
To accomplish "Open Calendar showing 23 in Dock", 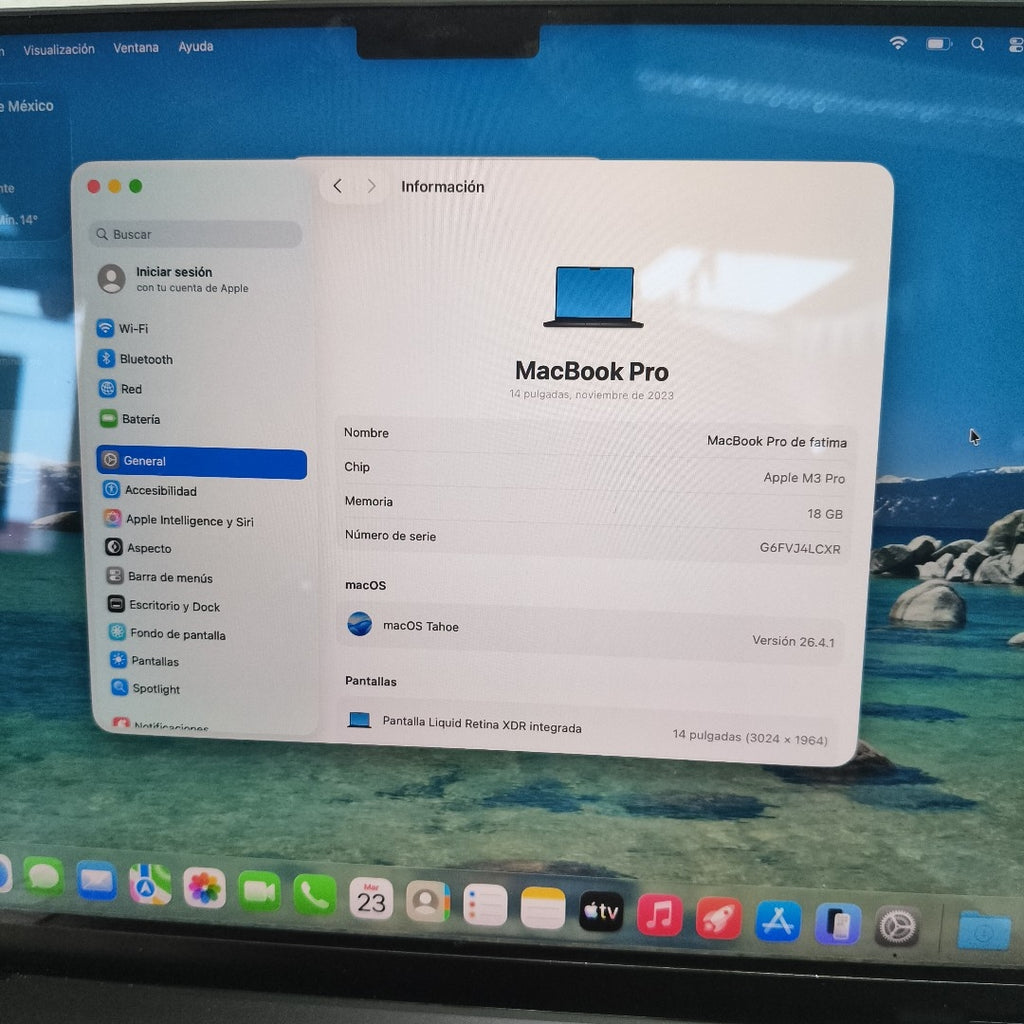I will click(x=371, y=899).
